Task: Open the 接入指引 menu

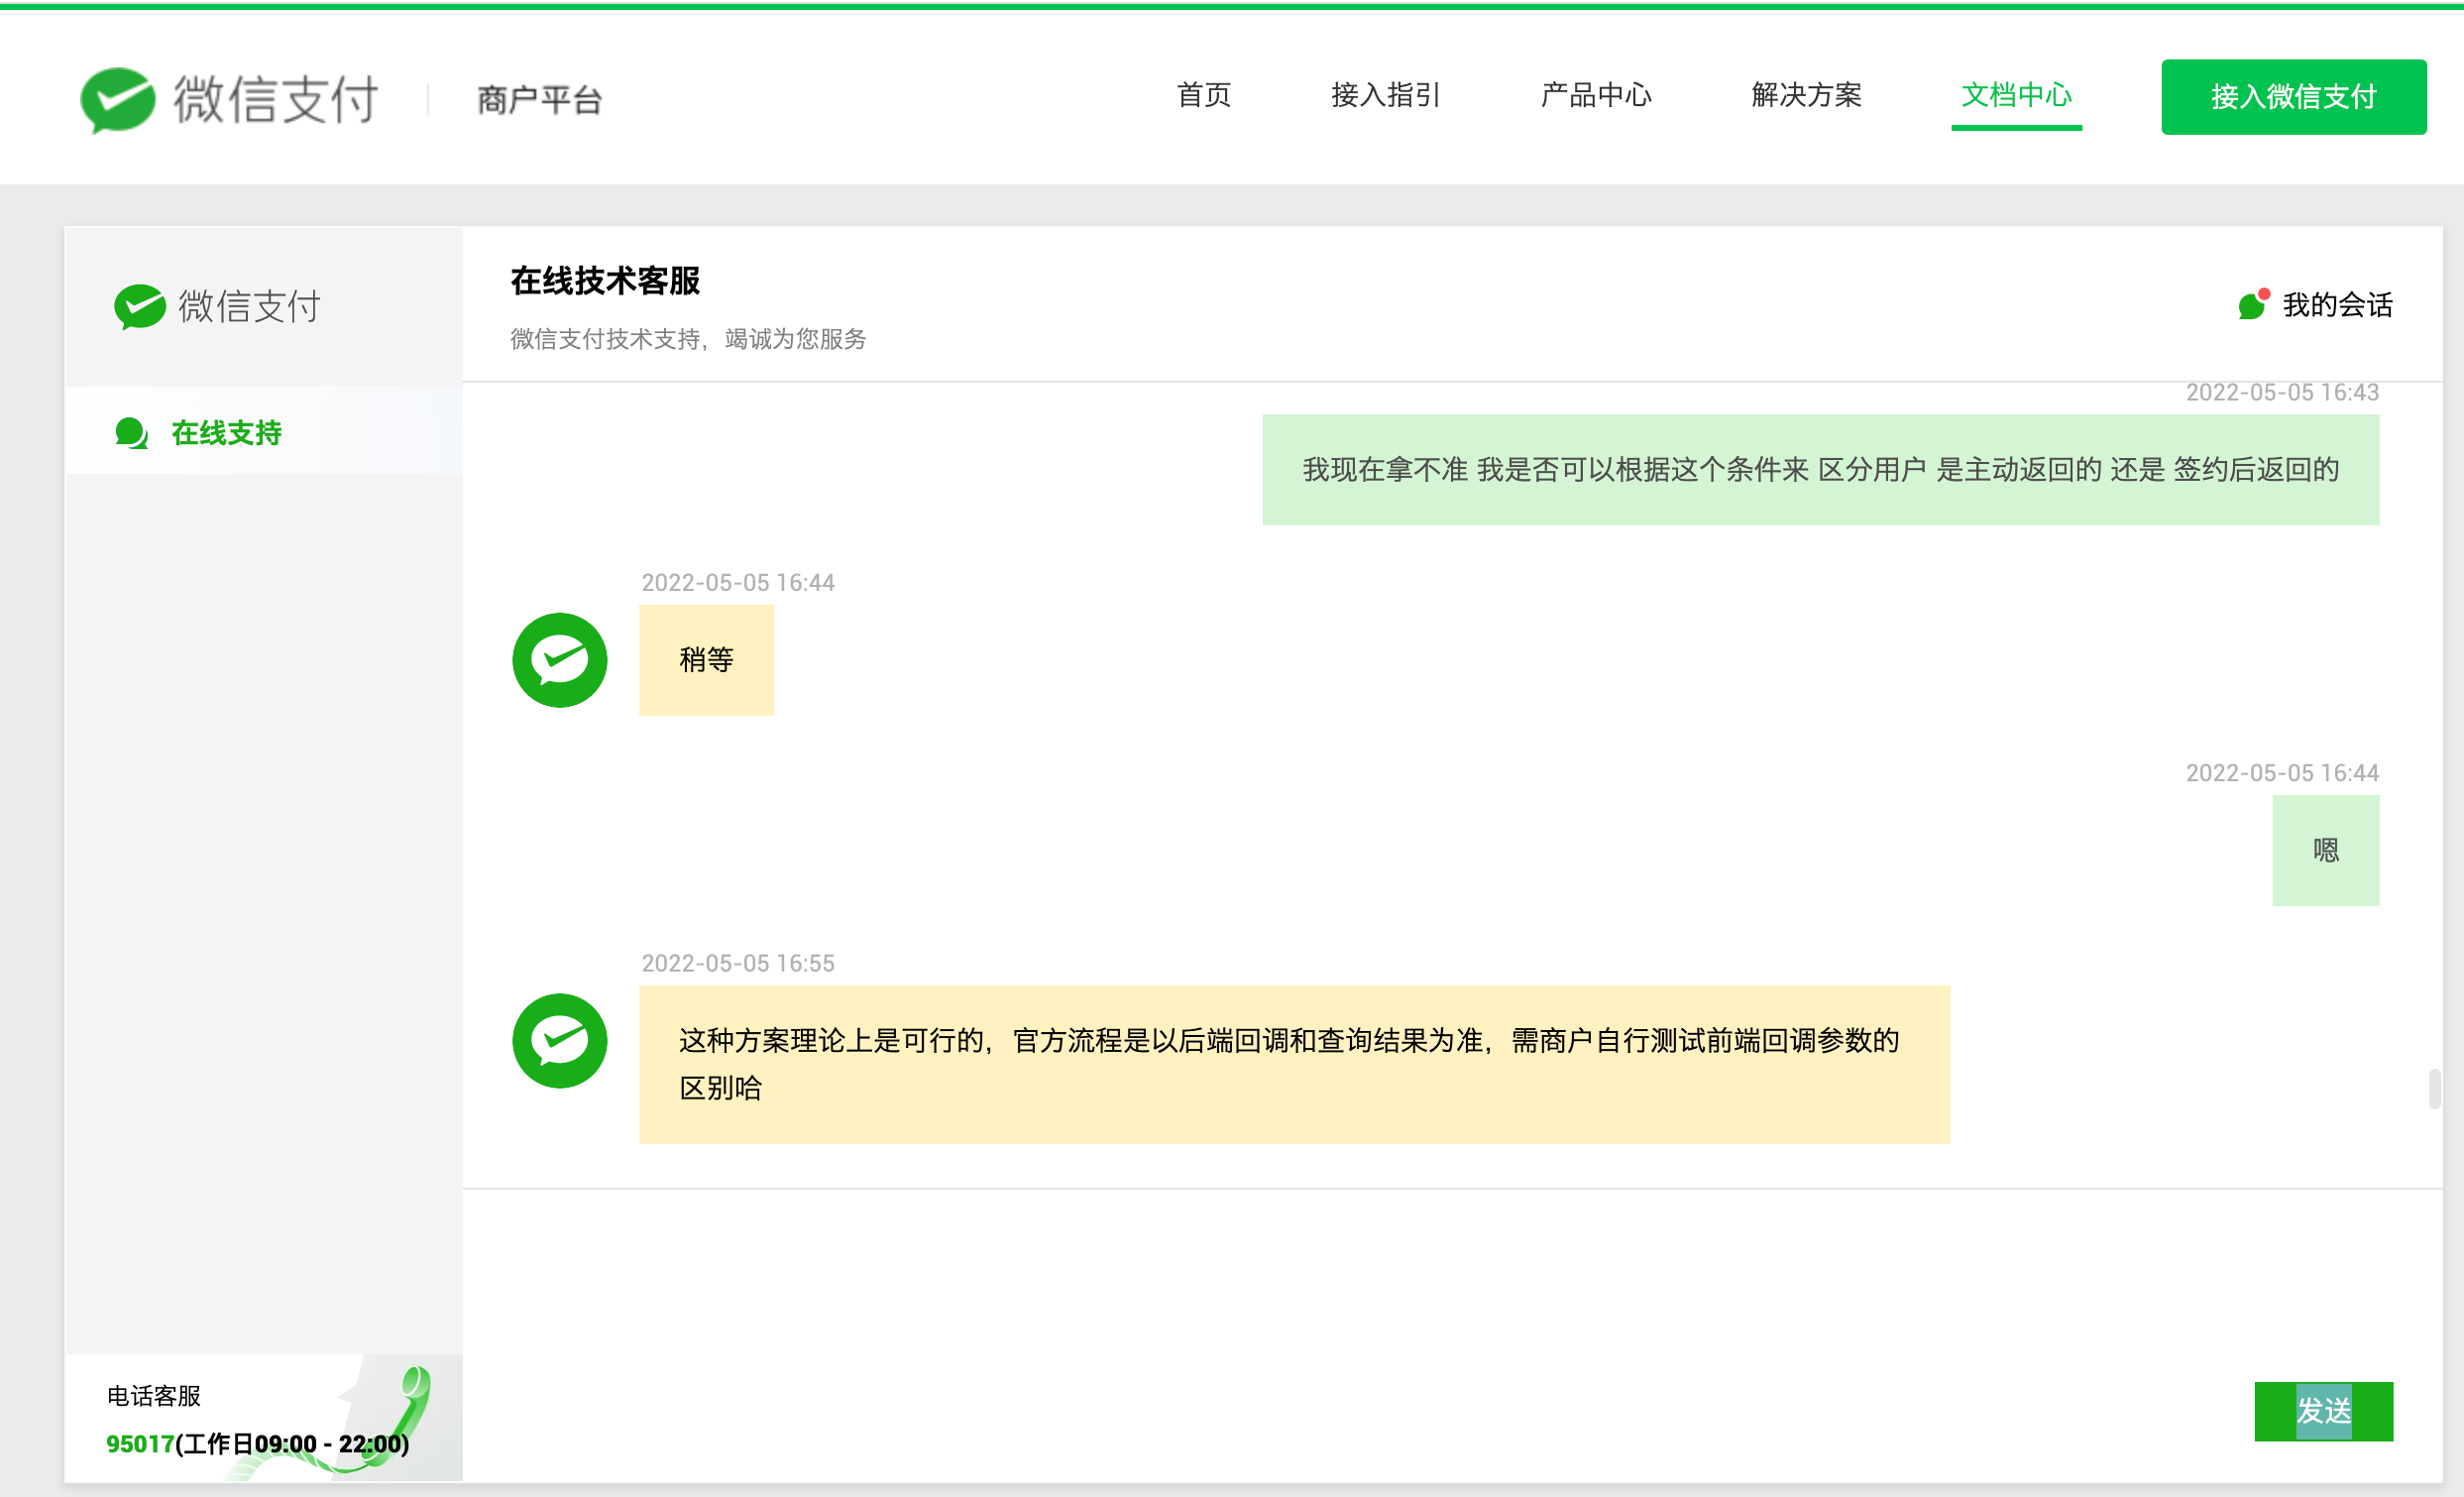Action: point(1385,95)
